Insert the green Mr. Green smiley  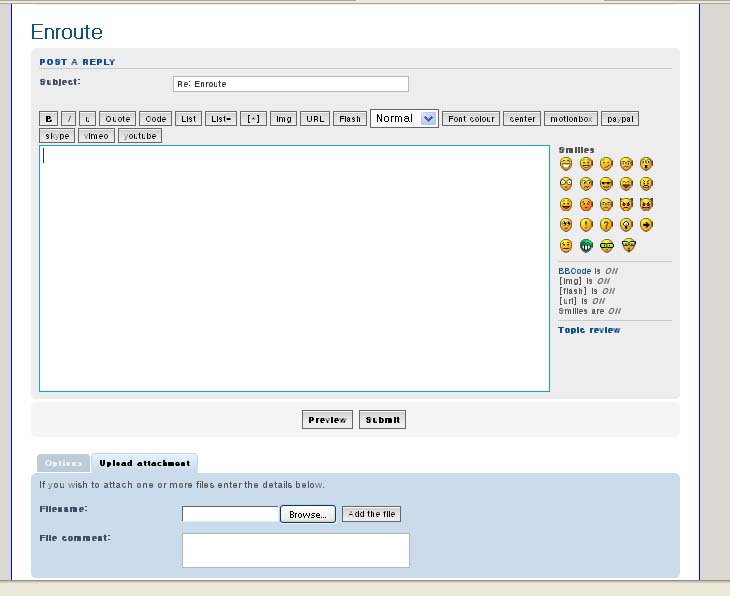[586, 245]
